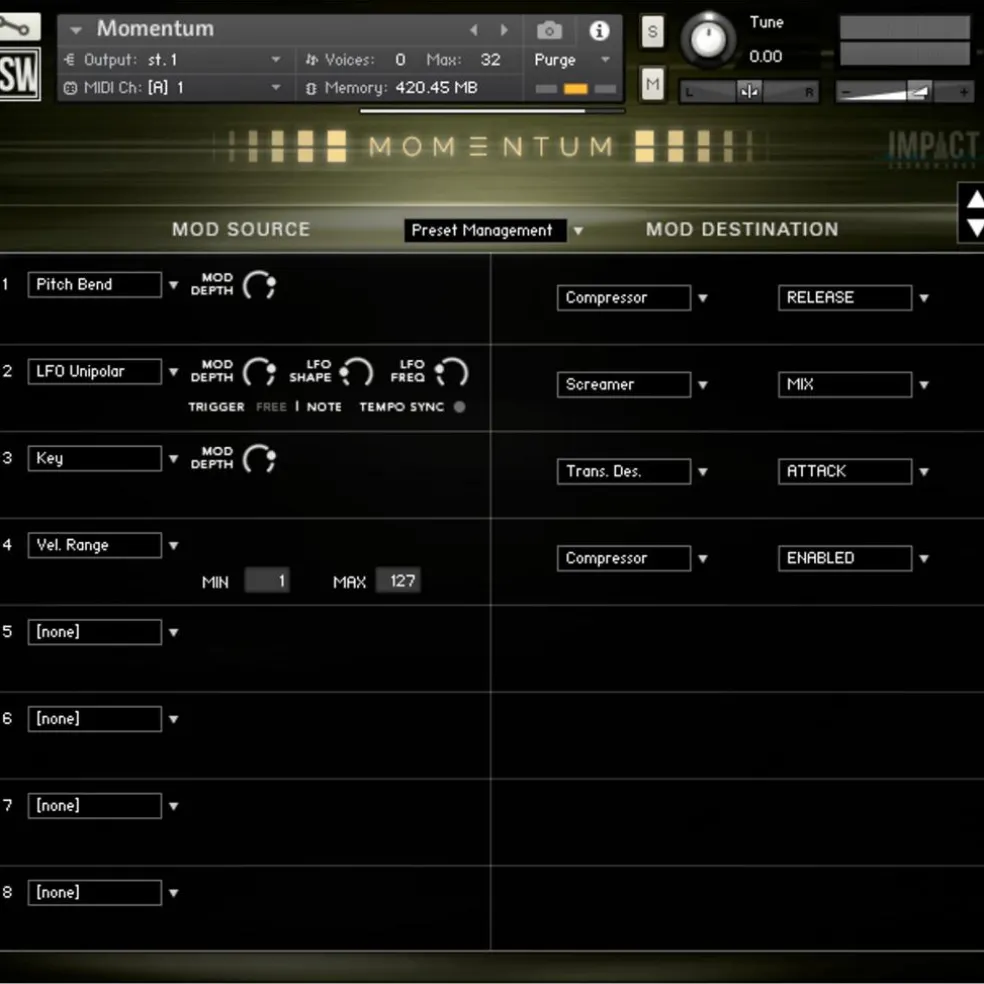The width and height of the screenshot is (984, 984).
Task: Go to previous instrument preset arrow
Action: click(474, 29)
